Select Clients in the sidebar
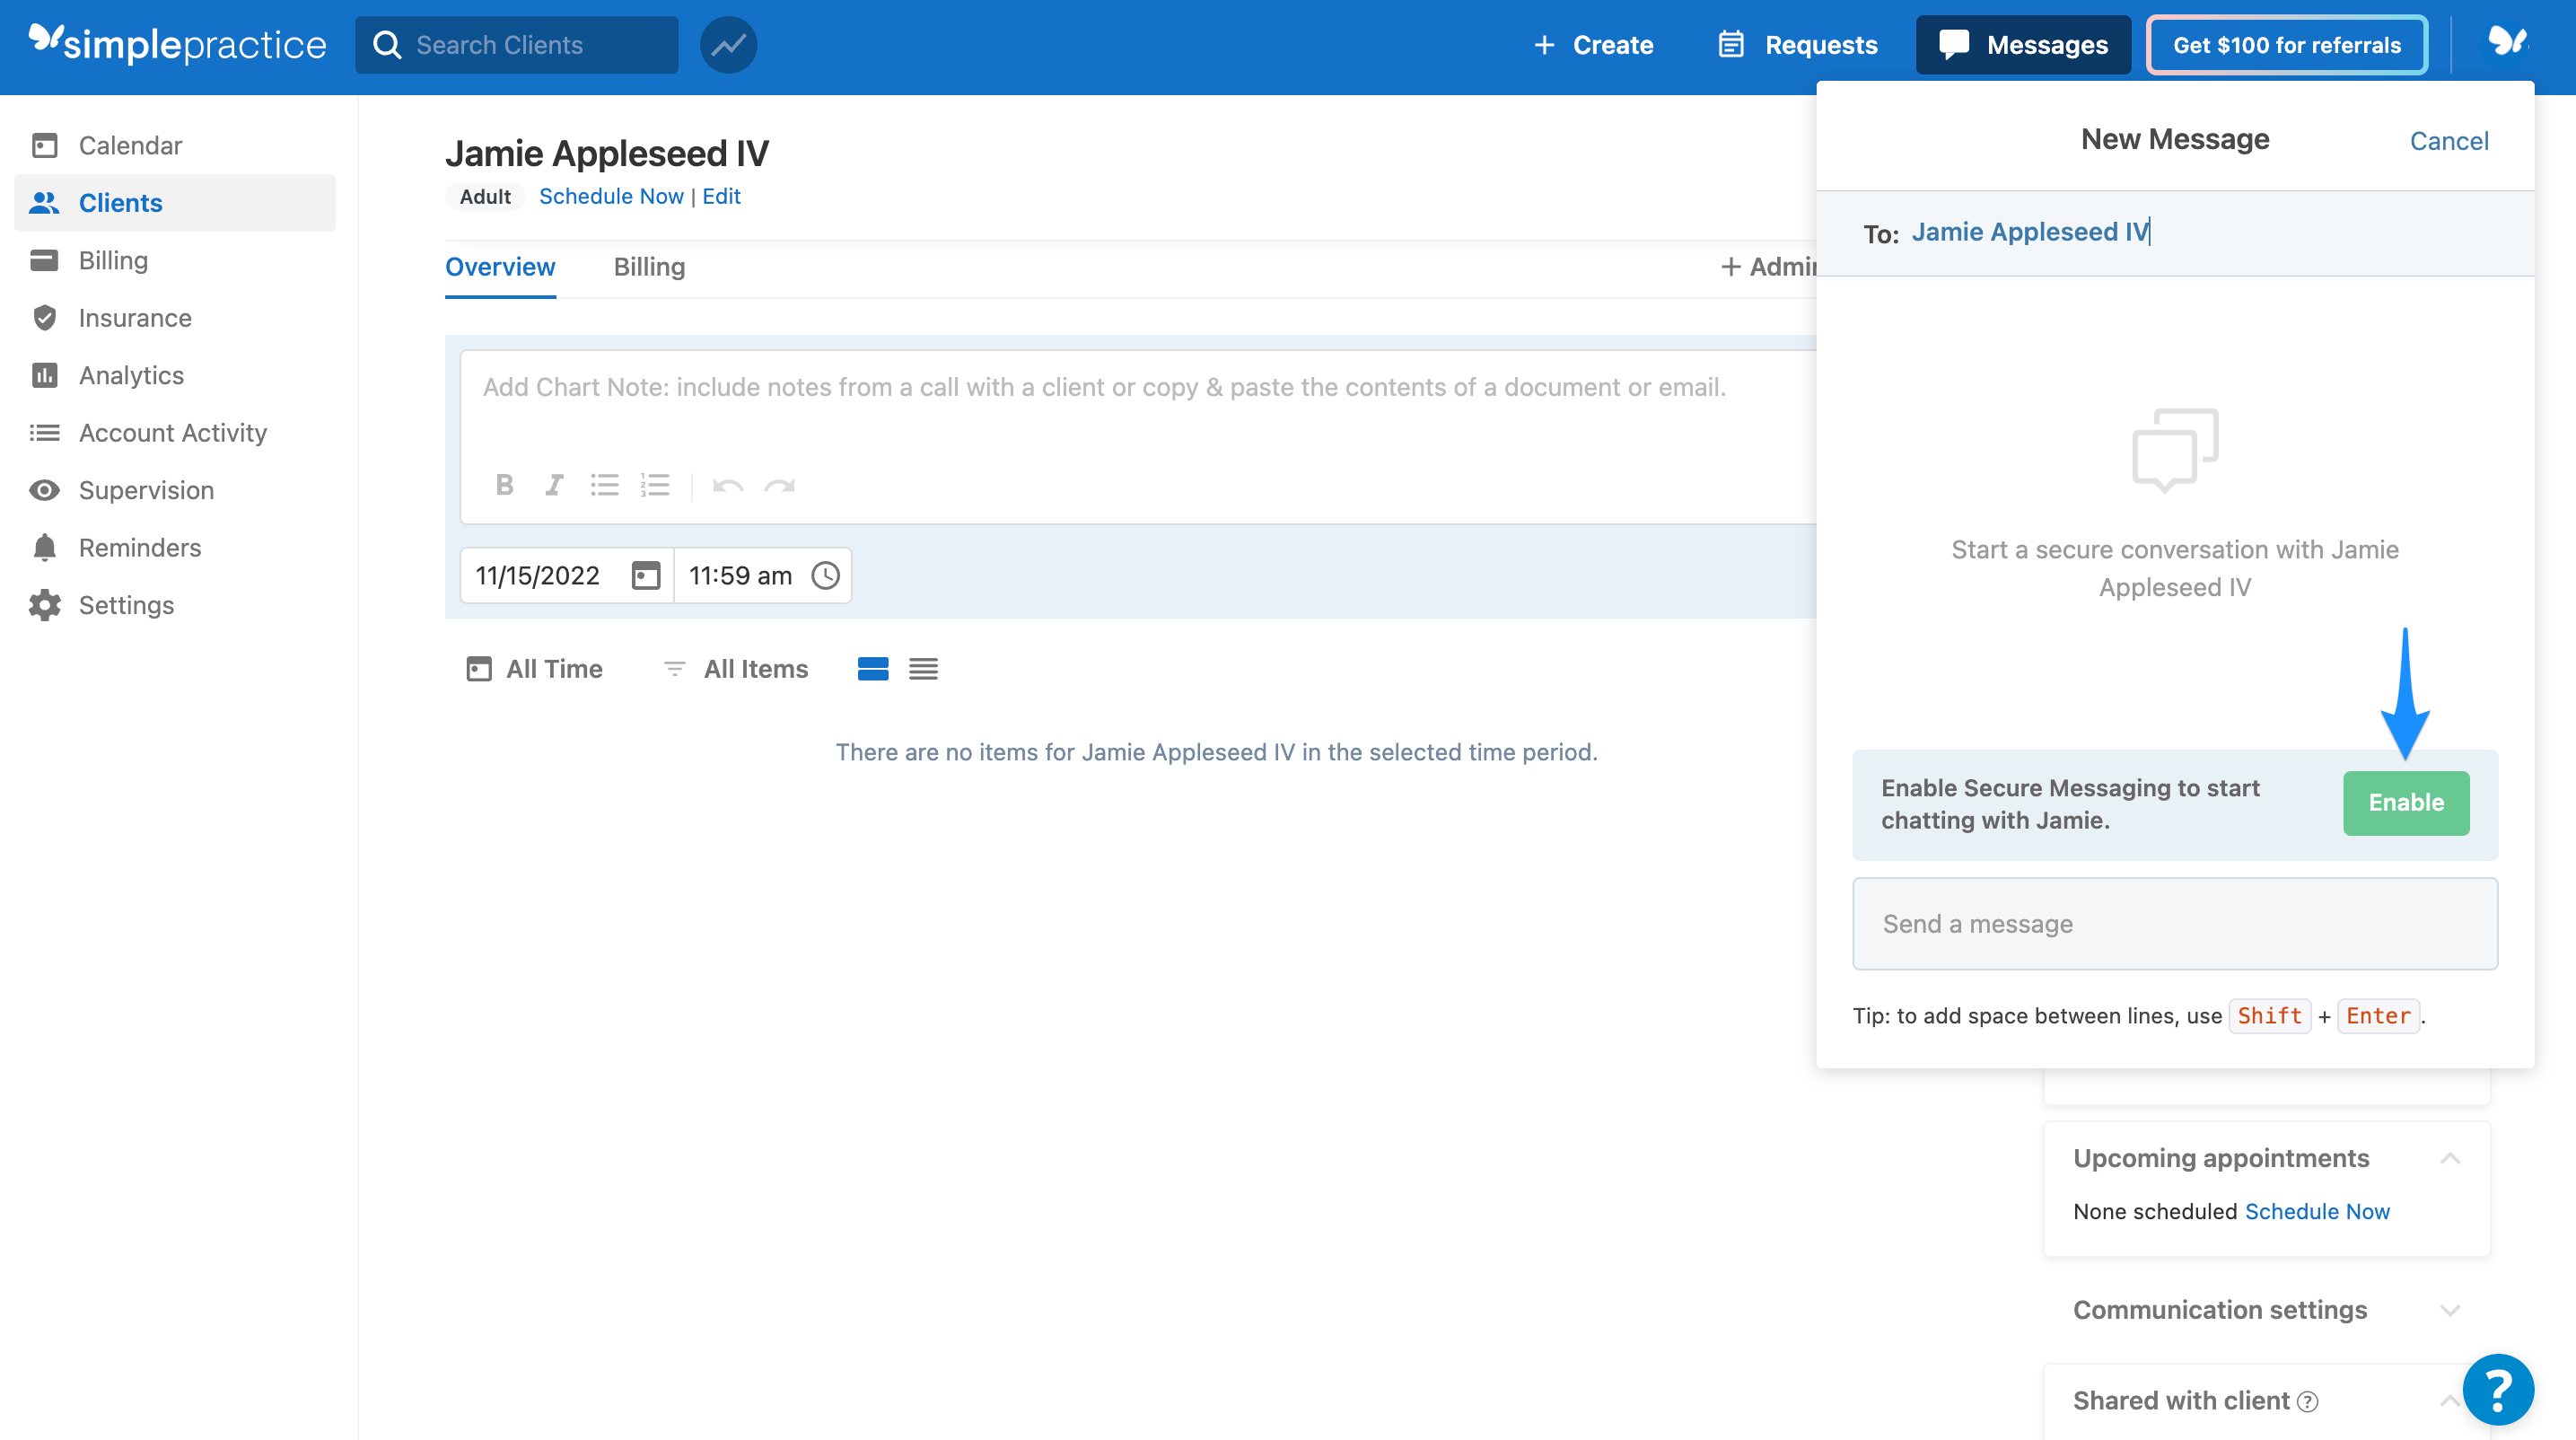The width and height of the screenshot is (2576, 1440). (175, 203)
